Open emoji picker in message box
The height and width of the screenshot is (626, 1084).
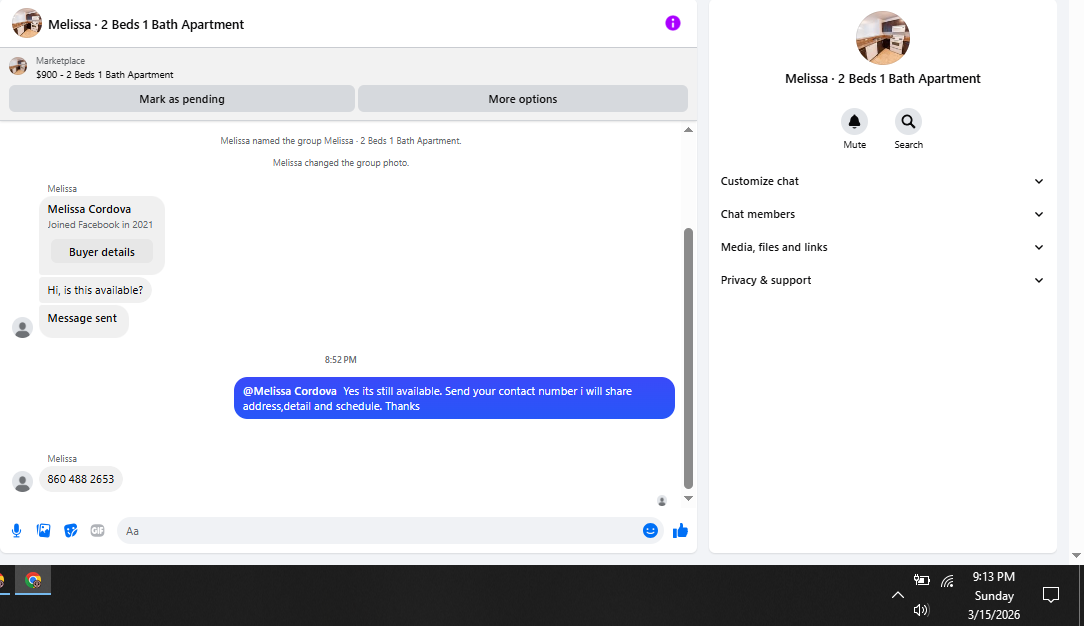650,531
